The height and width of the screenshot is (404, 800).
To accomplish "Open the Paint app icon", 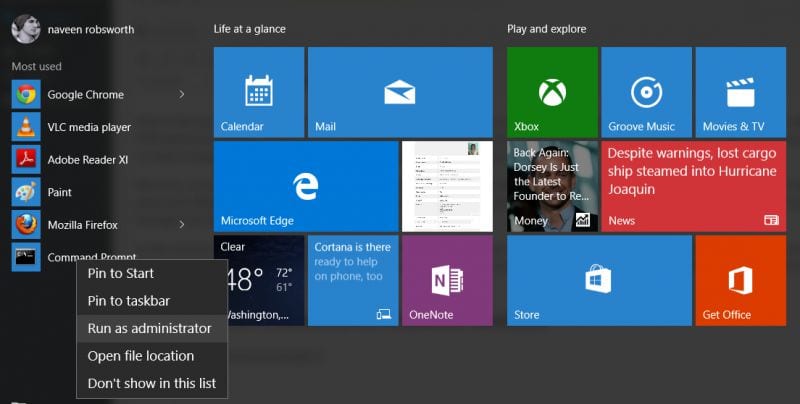I will coord(25,192).
